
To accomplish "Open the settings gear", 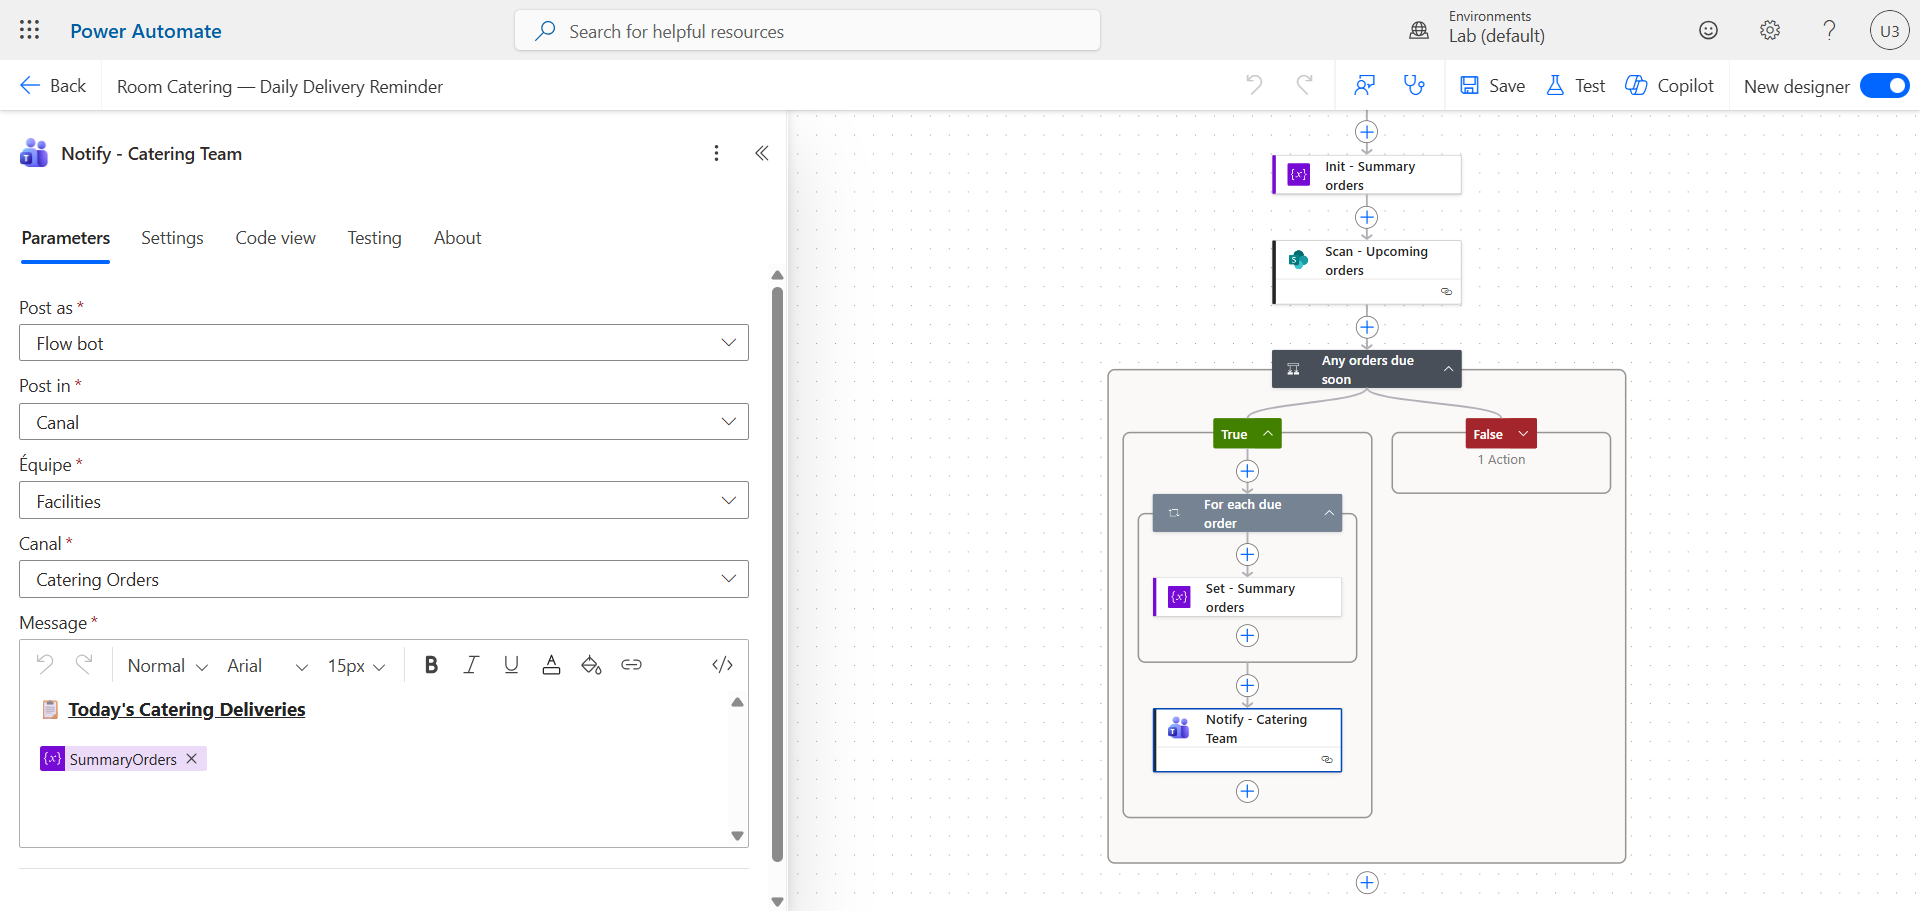I will (1770, 30).
